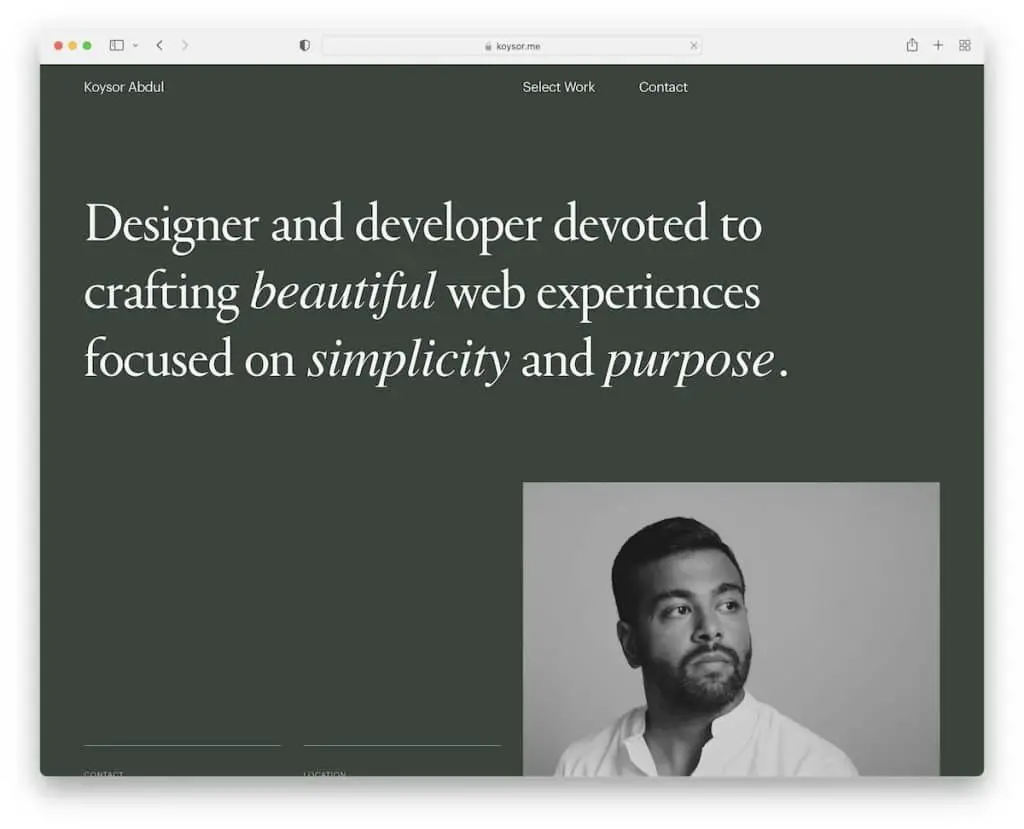Go back with the back arrow
The width and height of the screenshot is (1024, 829).
click(159, 45)
